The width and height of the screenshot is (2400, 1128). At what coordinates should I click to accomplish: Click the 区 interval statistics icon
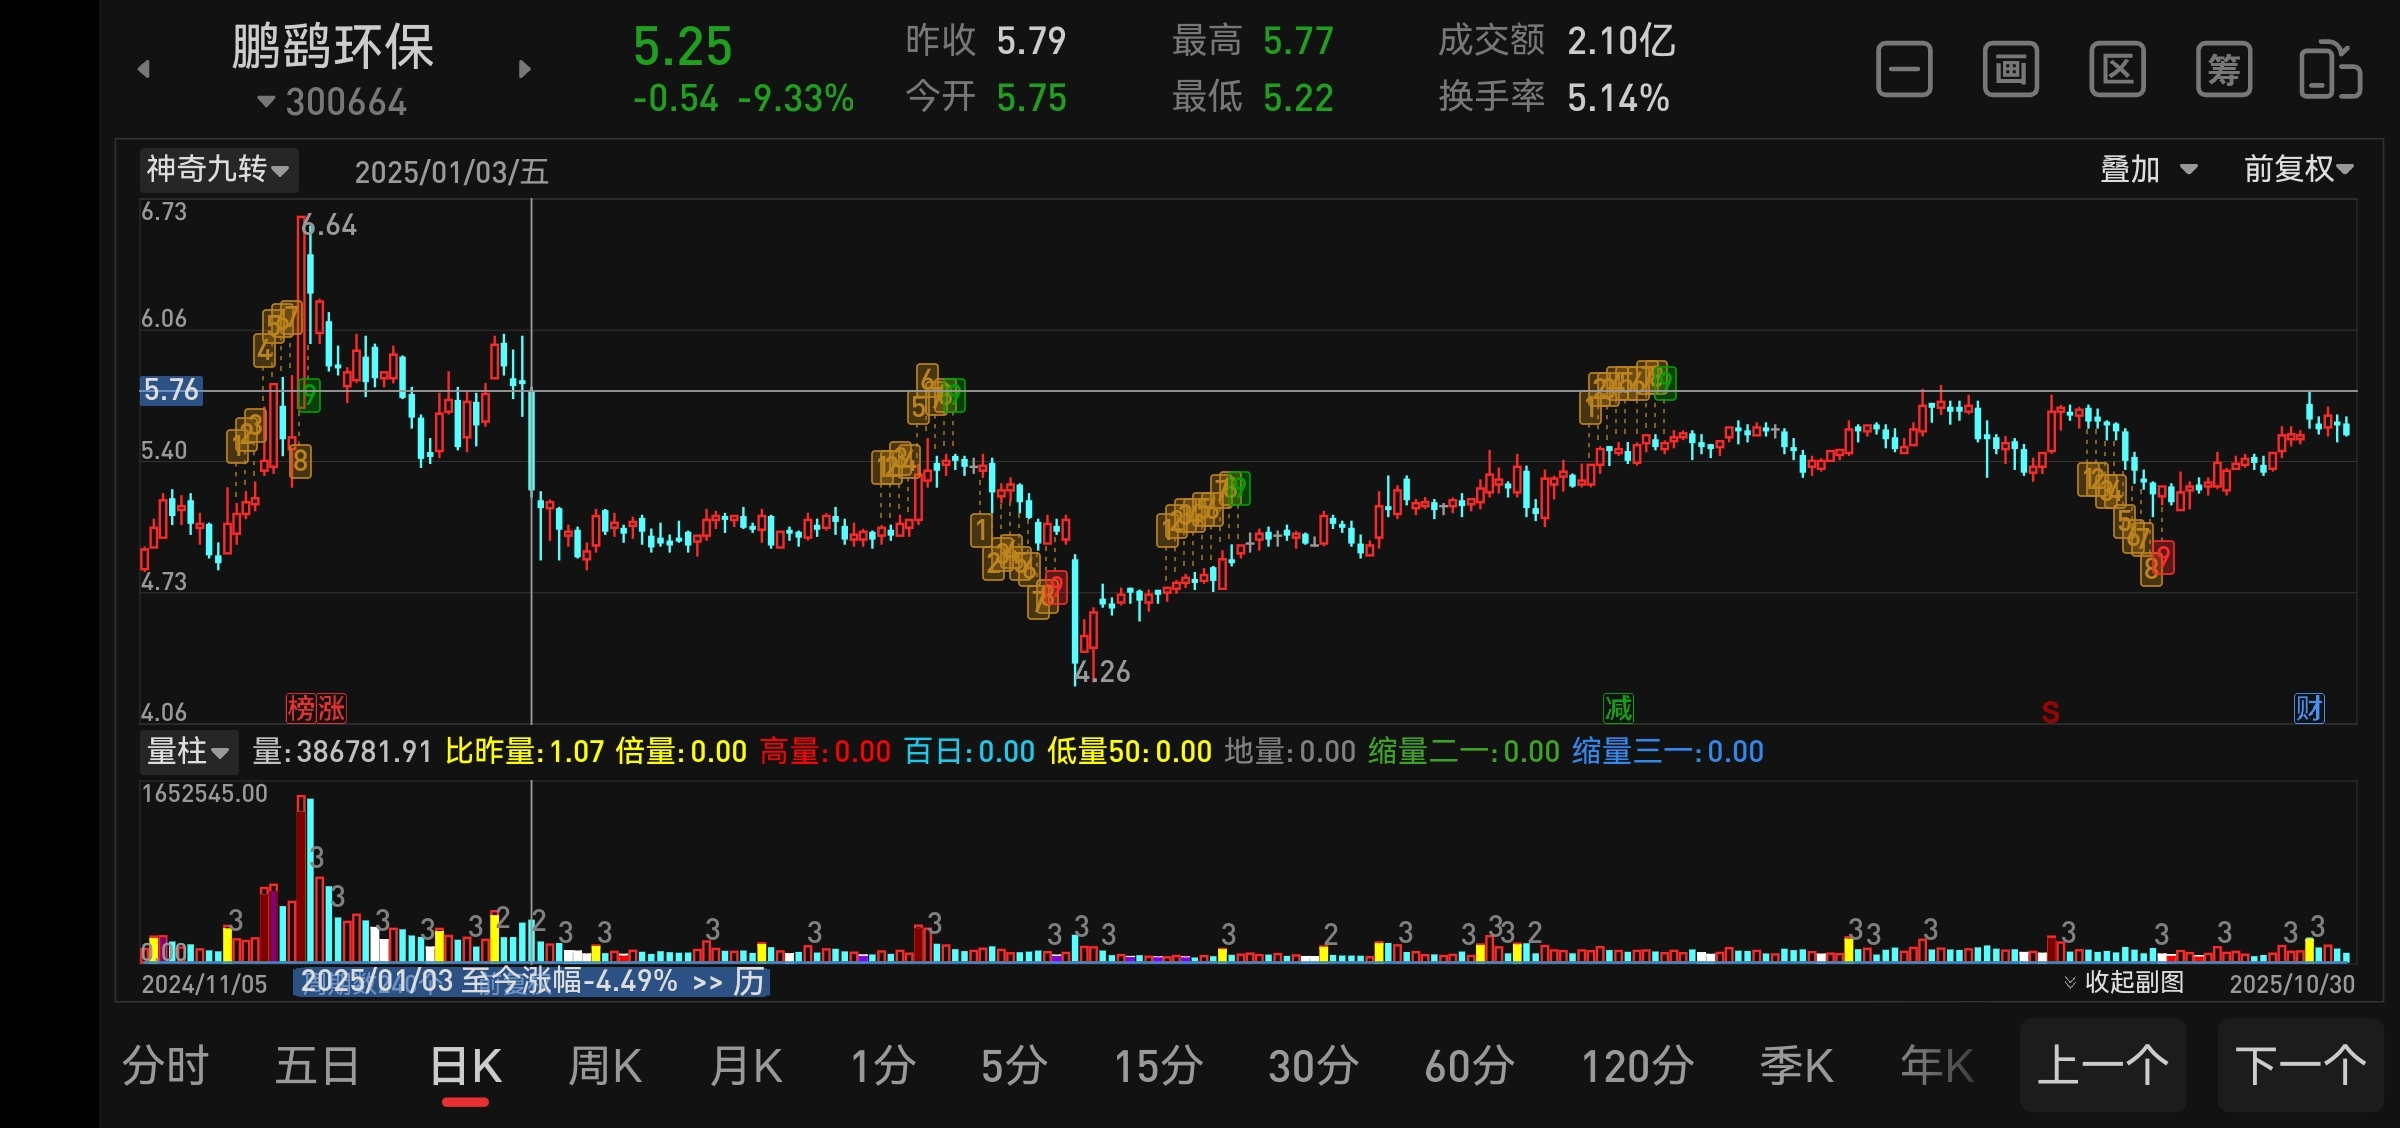[2117, 70]
